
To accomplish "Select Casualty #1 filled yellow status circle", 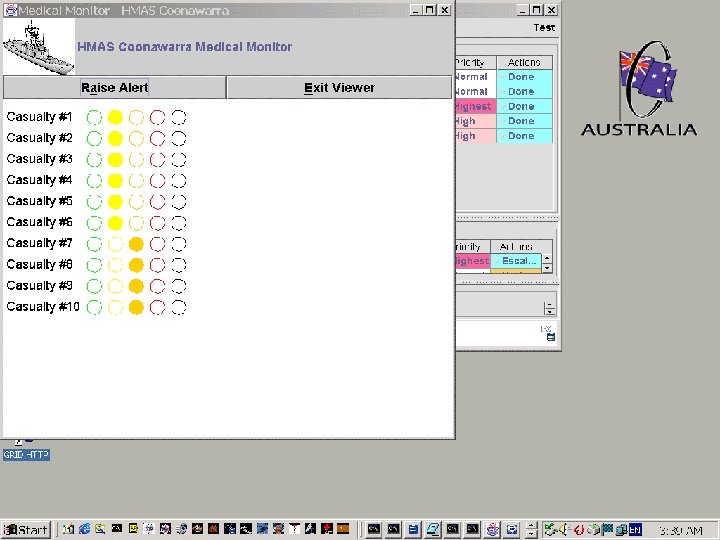I will 115,118.
